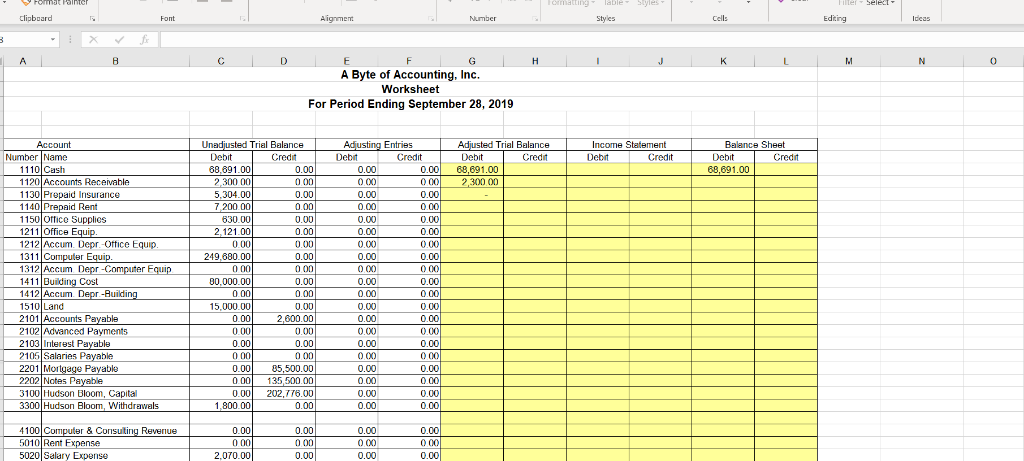Click the Enter checkmark in the formula bar
The width and height of the screenshot is (1024, 461).
click(118, 40)
